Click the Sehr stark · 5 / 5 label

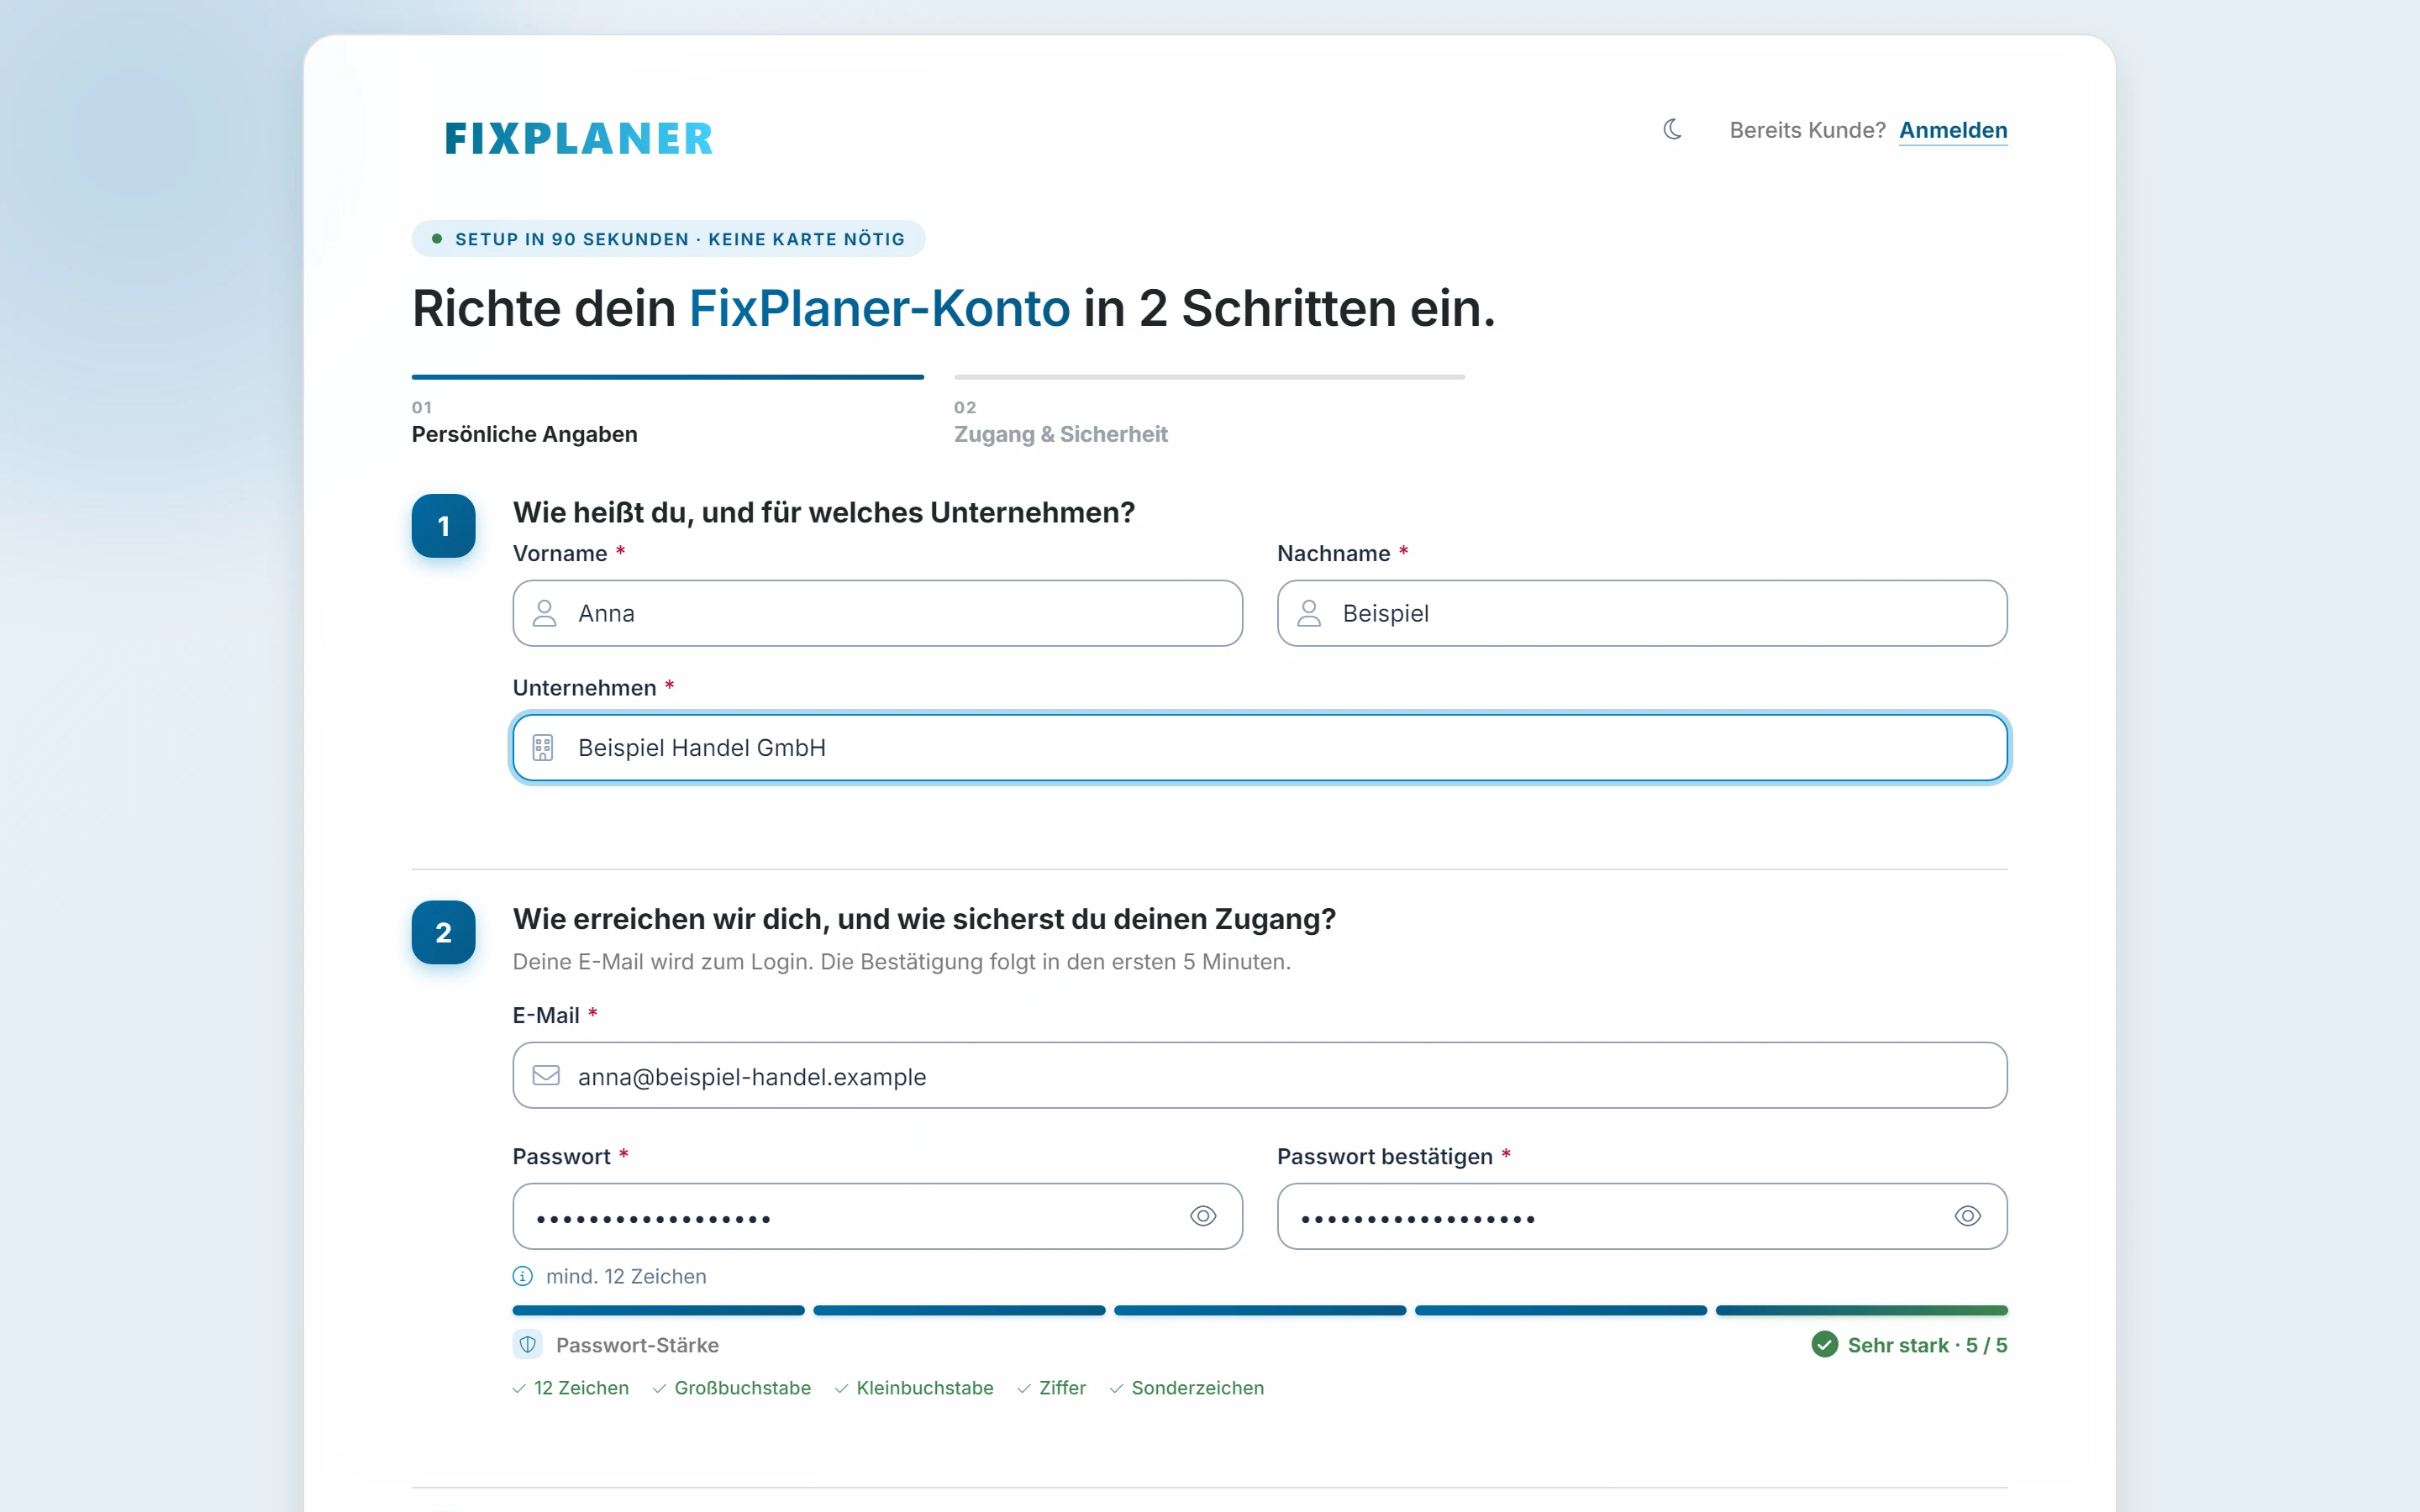[x=1927, y=1345]
